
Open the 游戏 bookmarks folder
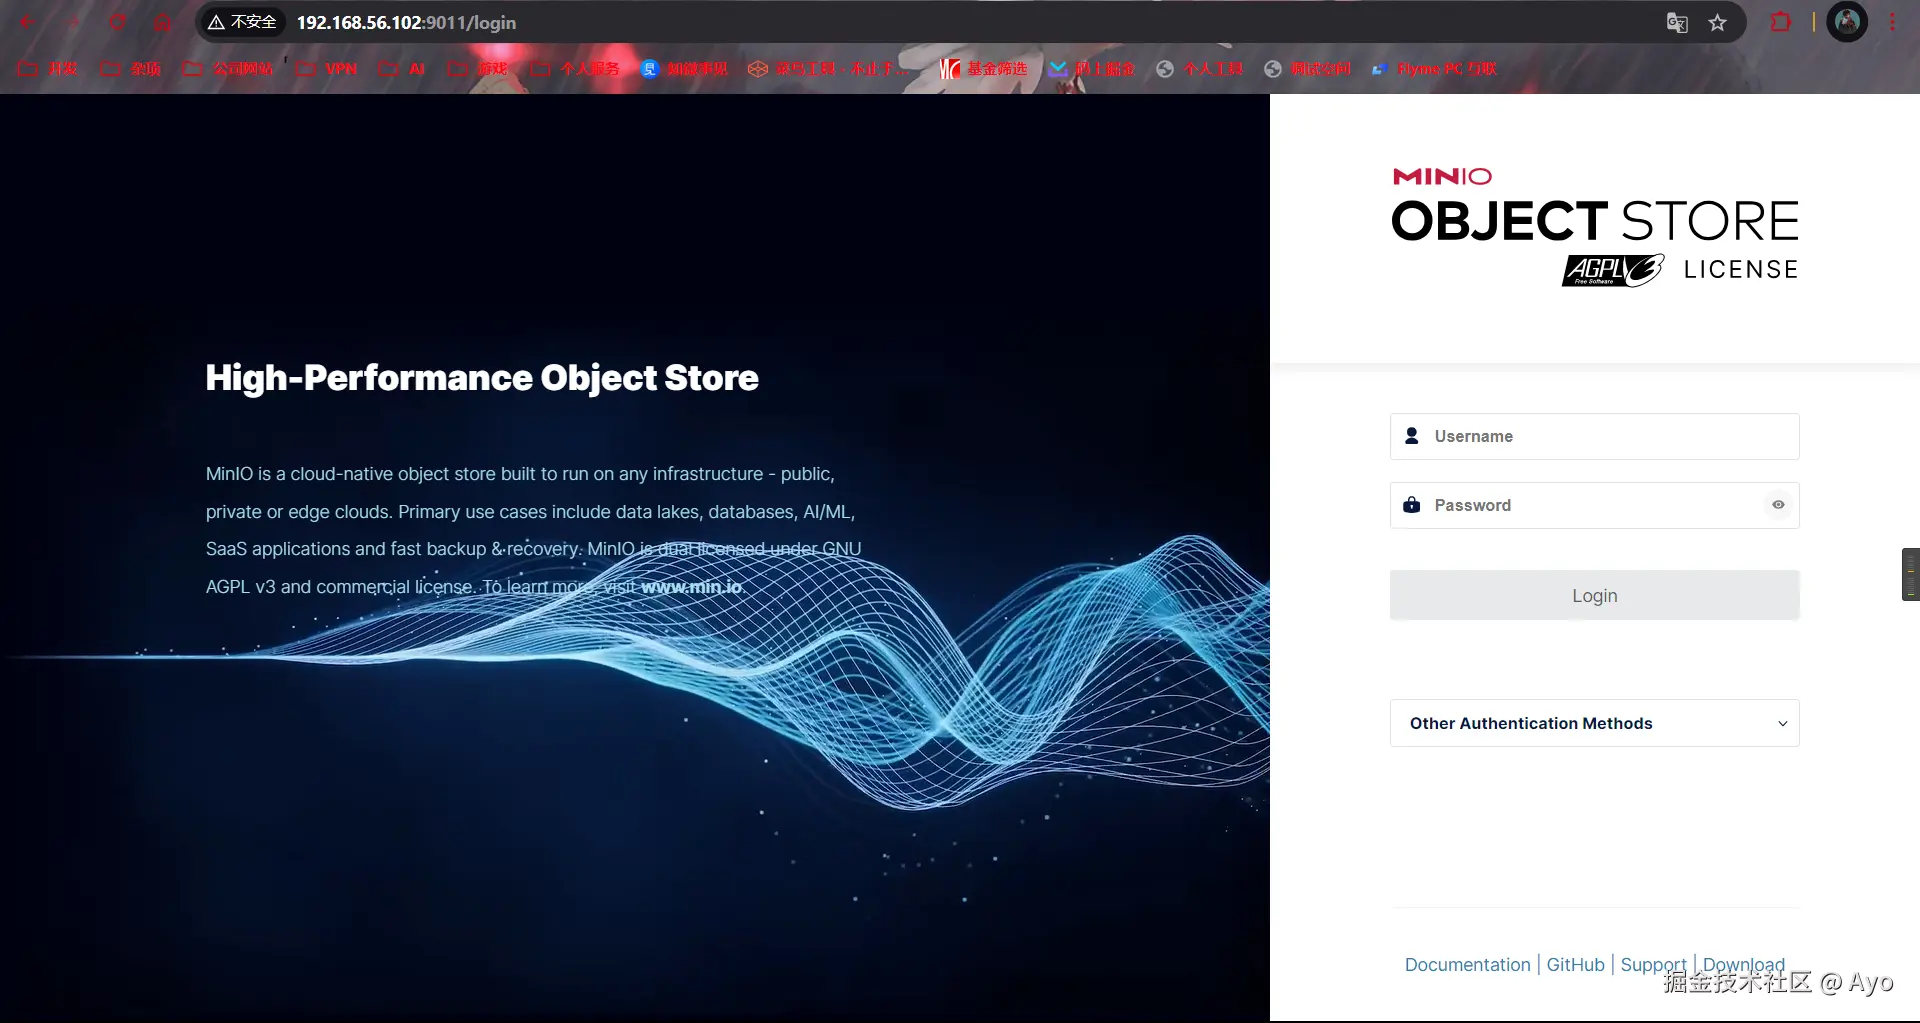click(x=478, y=69)
